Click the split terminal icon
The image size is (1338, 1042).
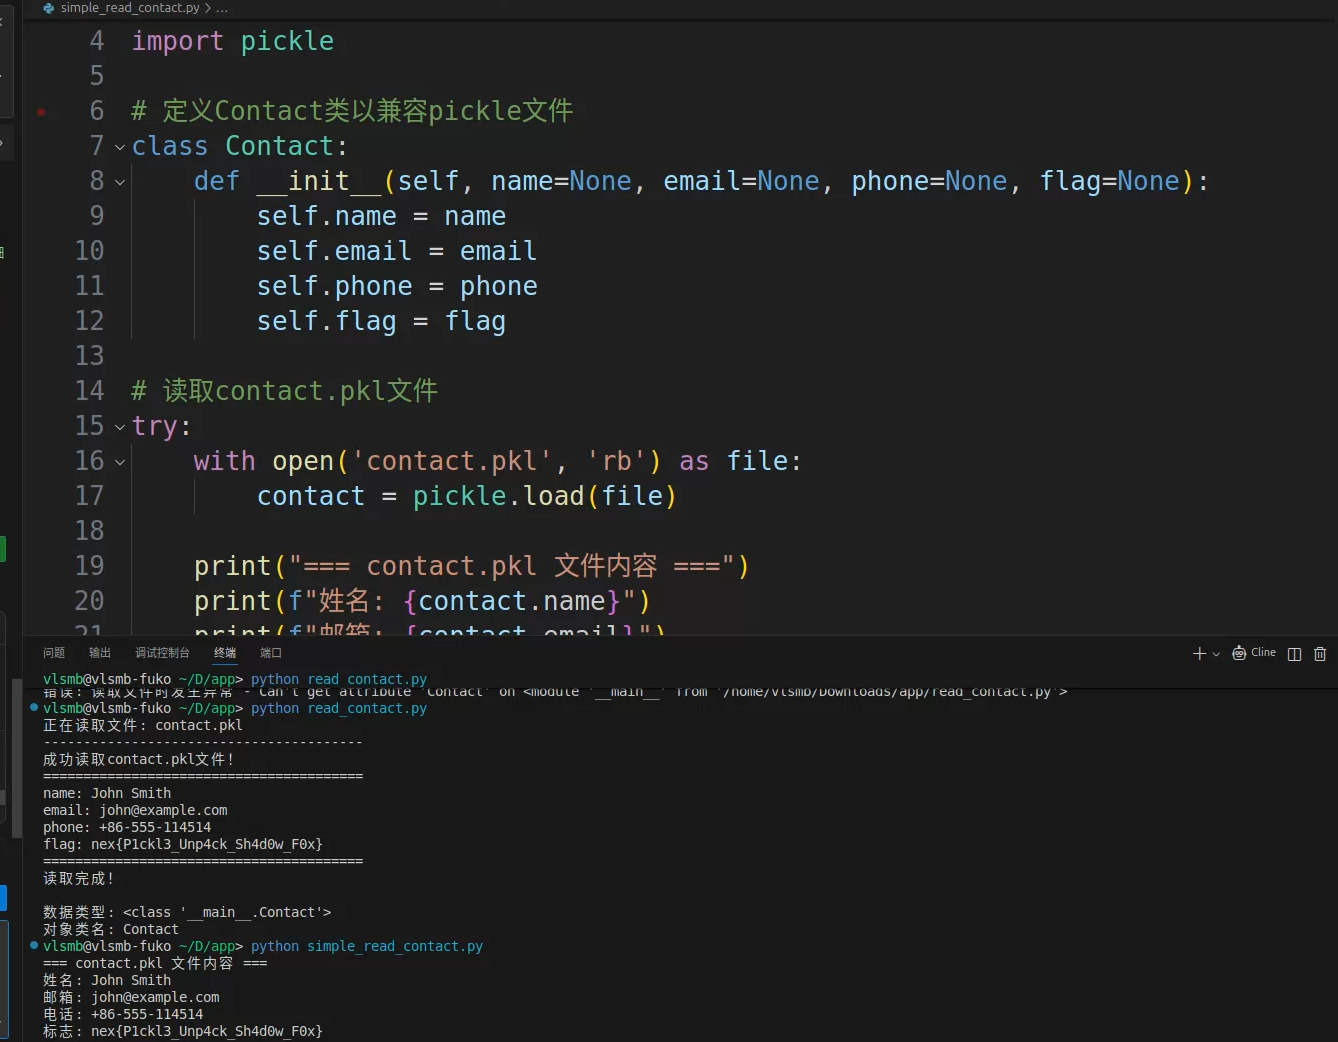tap(1294, 654)
